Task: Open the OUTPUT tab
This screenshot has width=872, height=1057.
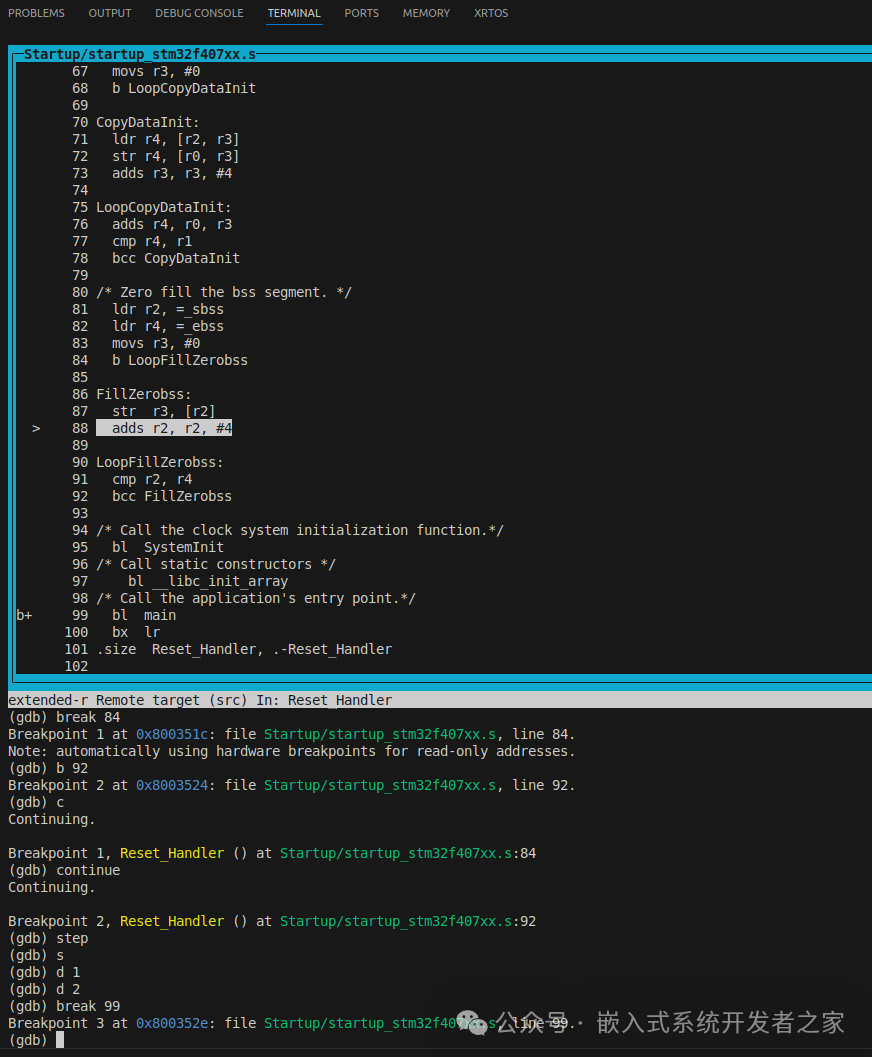Action: coord(110,13)
